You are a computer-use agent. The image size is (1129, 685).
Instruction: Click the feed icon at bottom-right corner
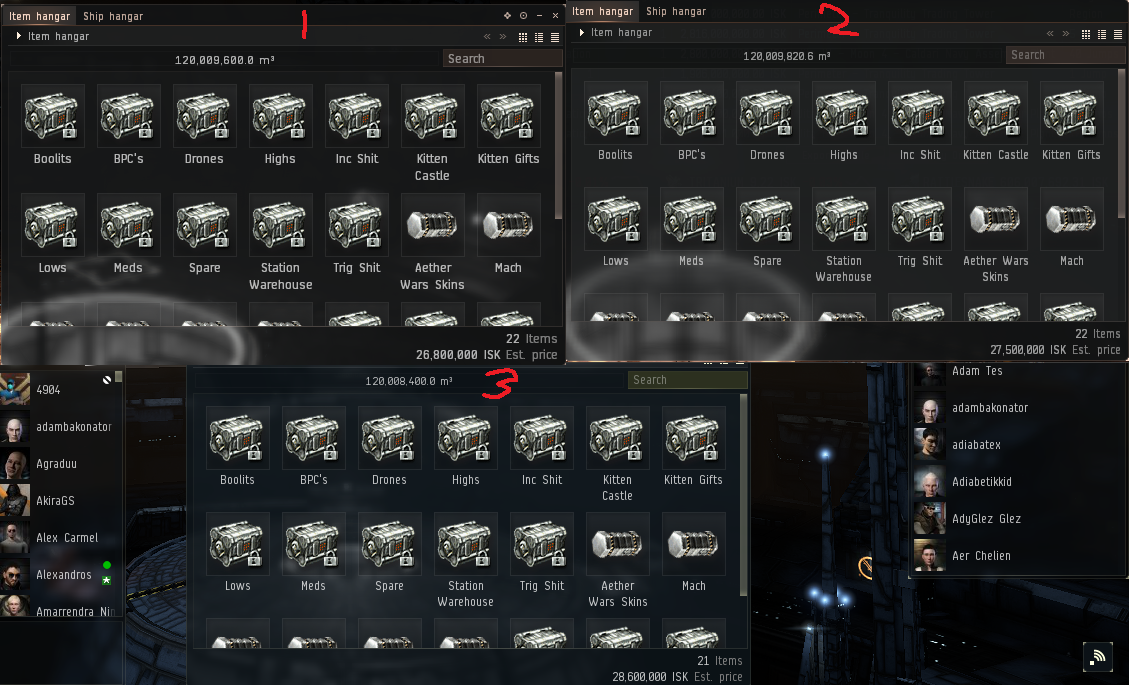click(x=1097, y=656)
